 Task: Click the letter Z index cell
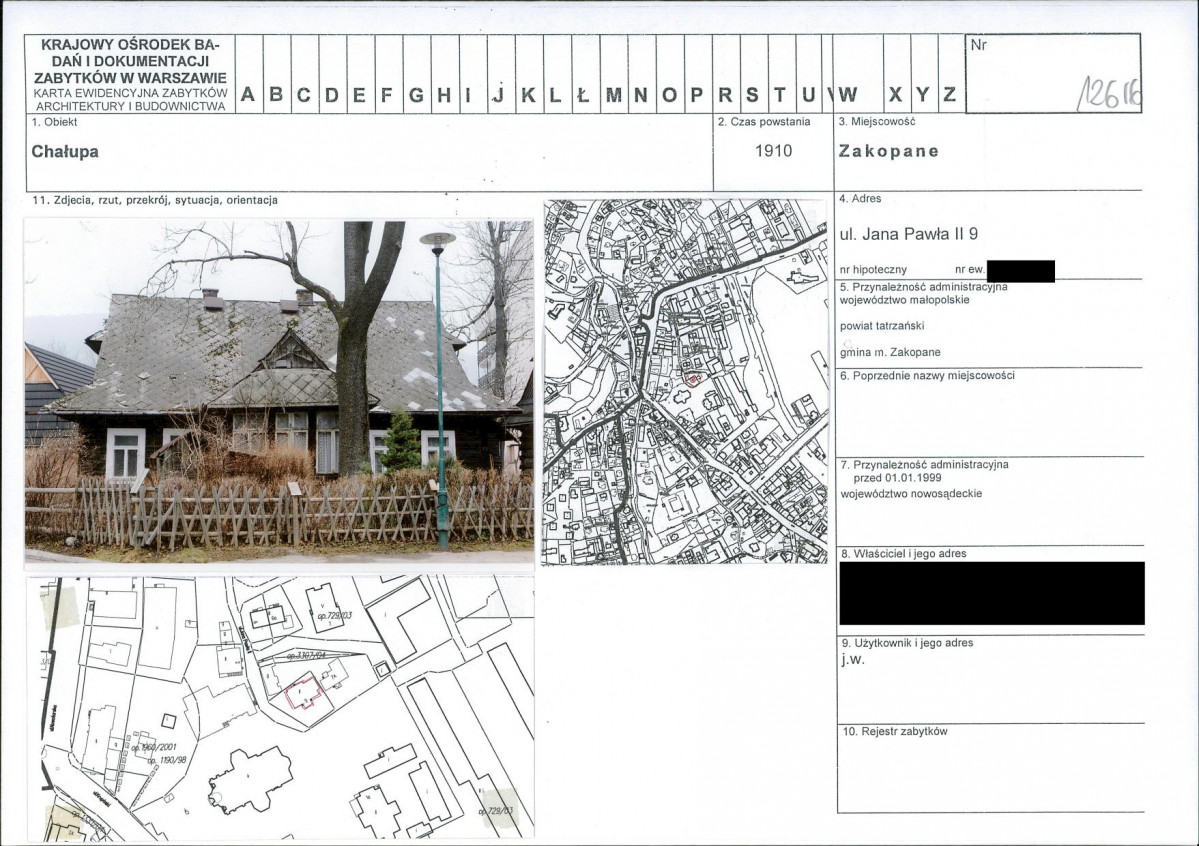pyautogui.click(x=950, y=95)
